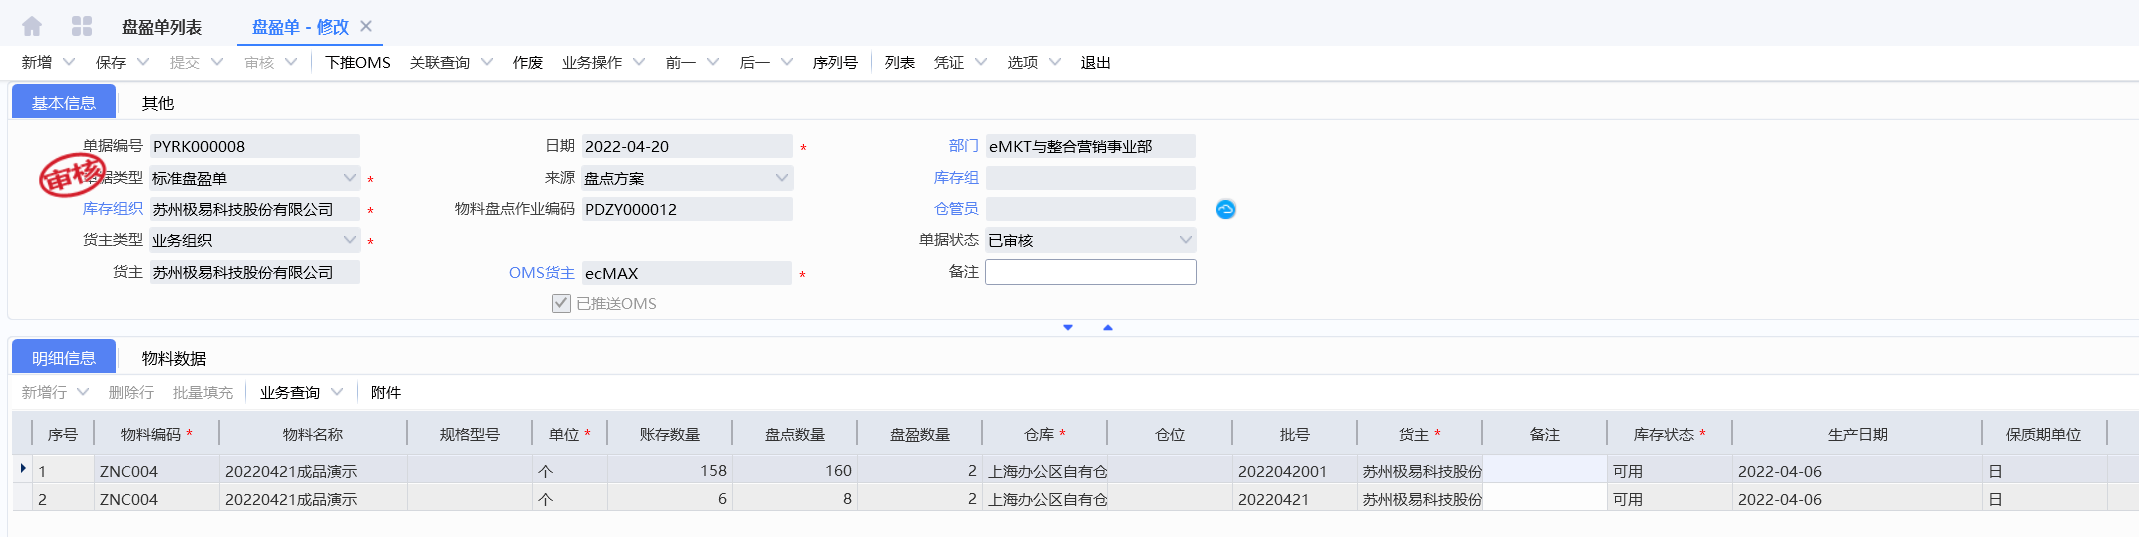2139x537 pixels.
Task: Open the 新增 dropdown arrow
Action: pyautogui.click(x=69, y=62)
